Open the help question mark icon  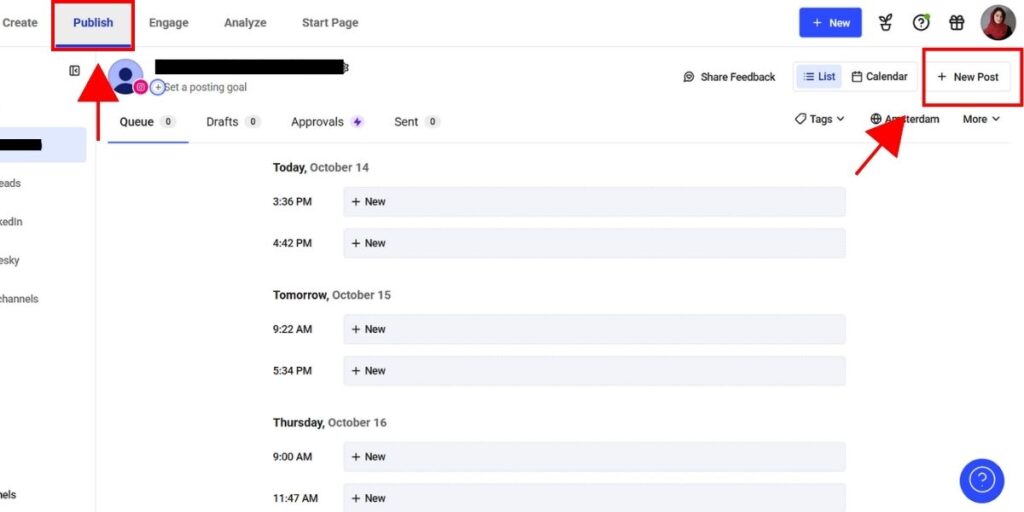[921, 23]
